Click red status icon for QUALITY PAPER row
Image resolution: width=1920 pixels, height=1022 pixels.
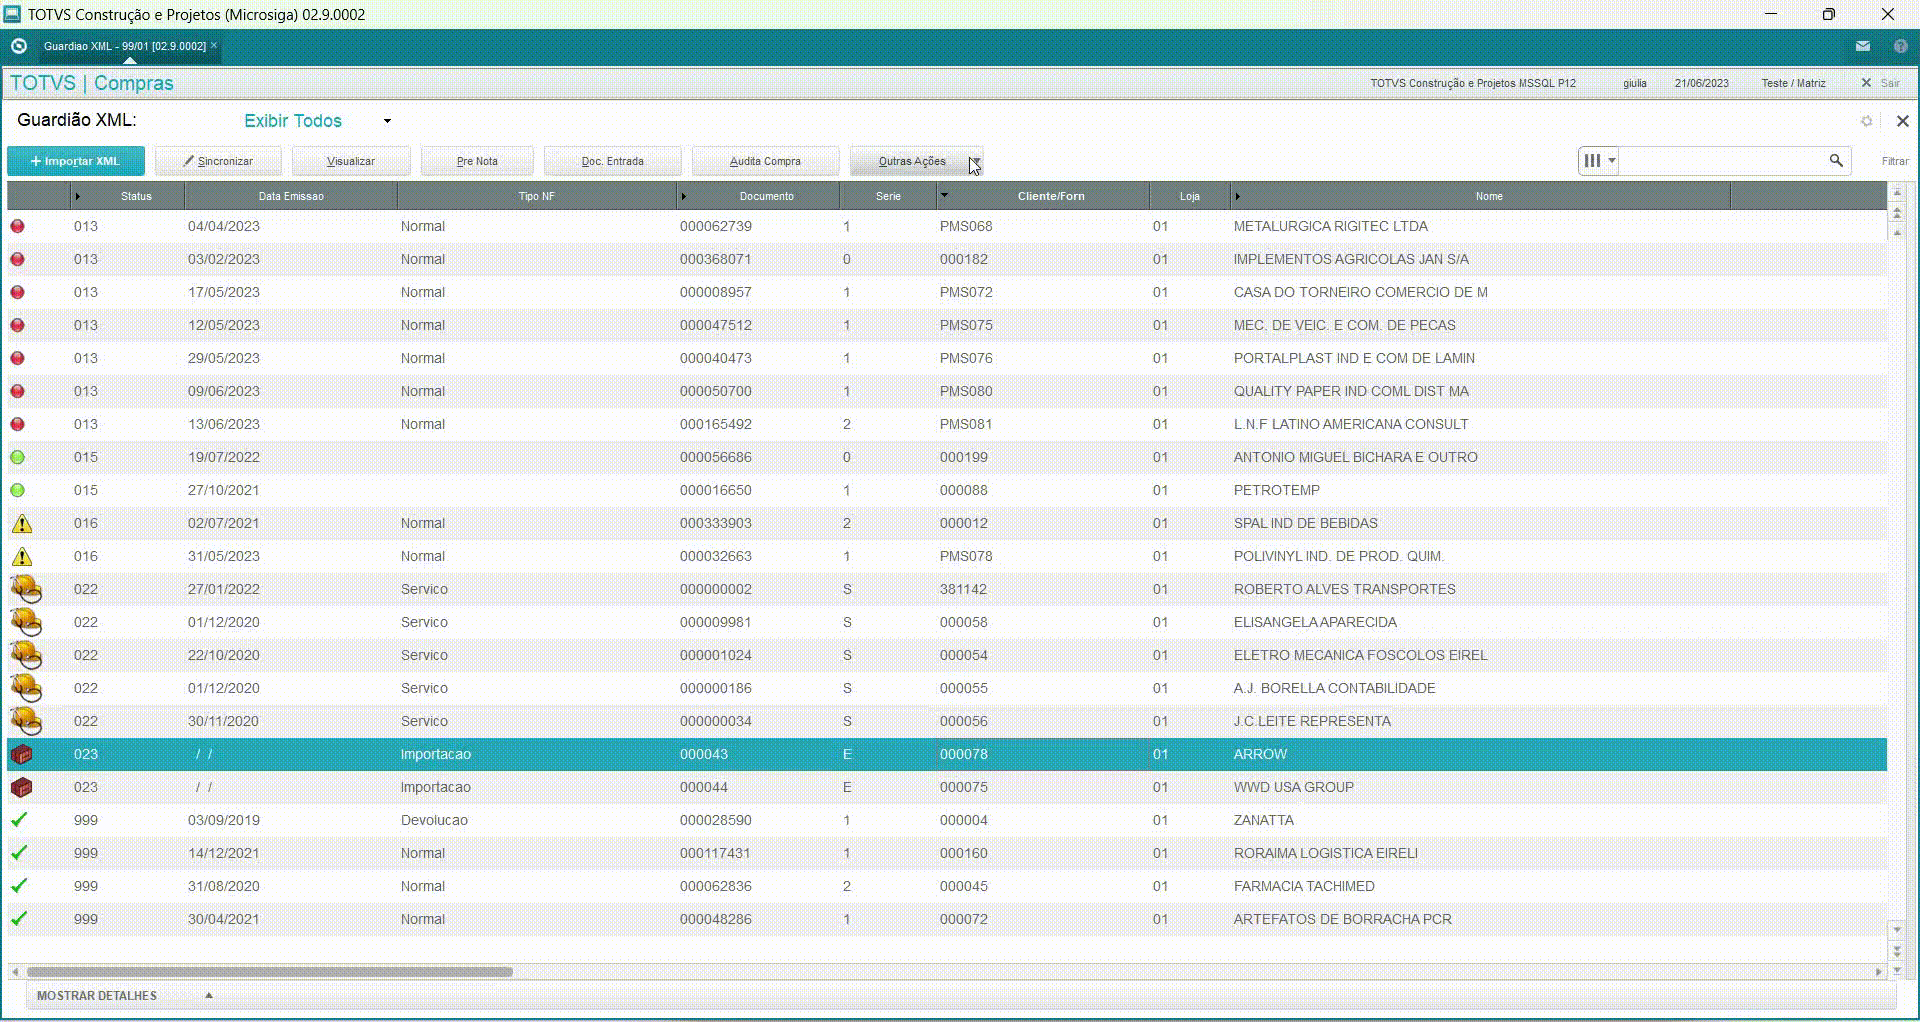tap(17, 391)
